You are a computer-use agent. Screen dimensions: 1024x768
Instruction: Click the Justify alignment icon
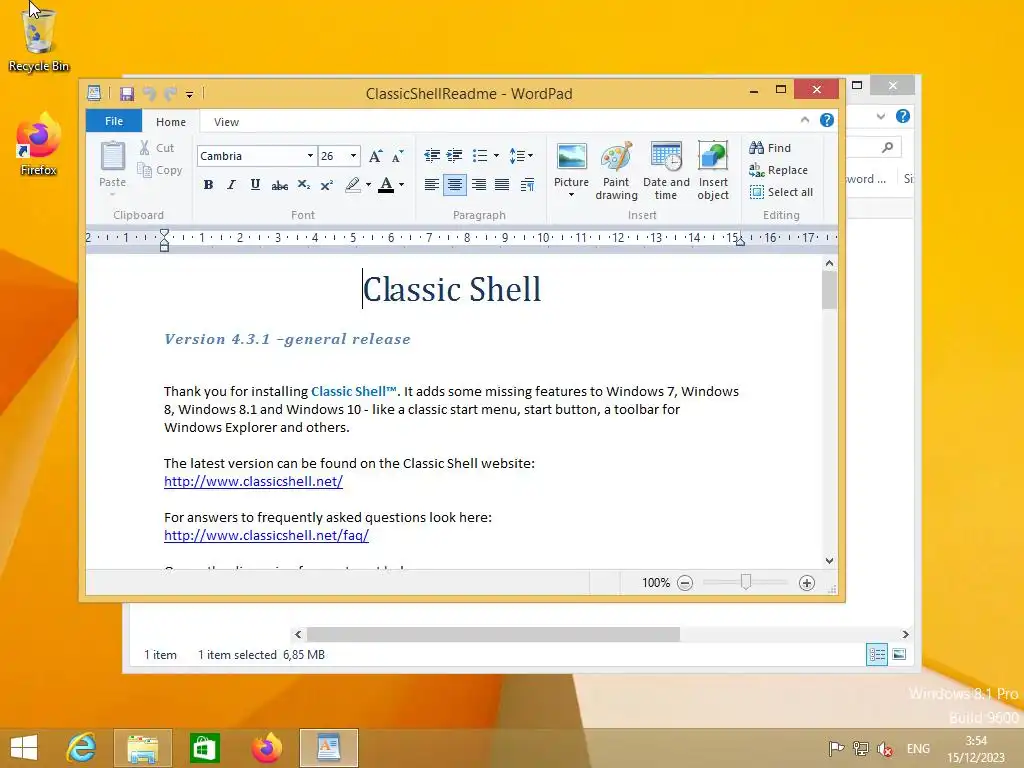click(502, 185)
